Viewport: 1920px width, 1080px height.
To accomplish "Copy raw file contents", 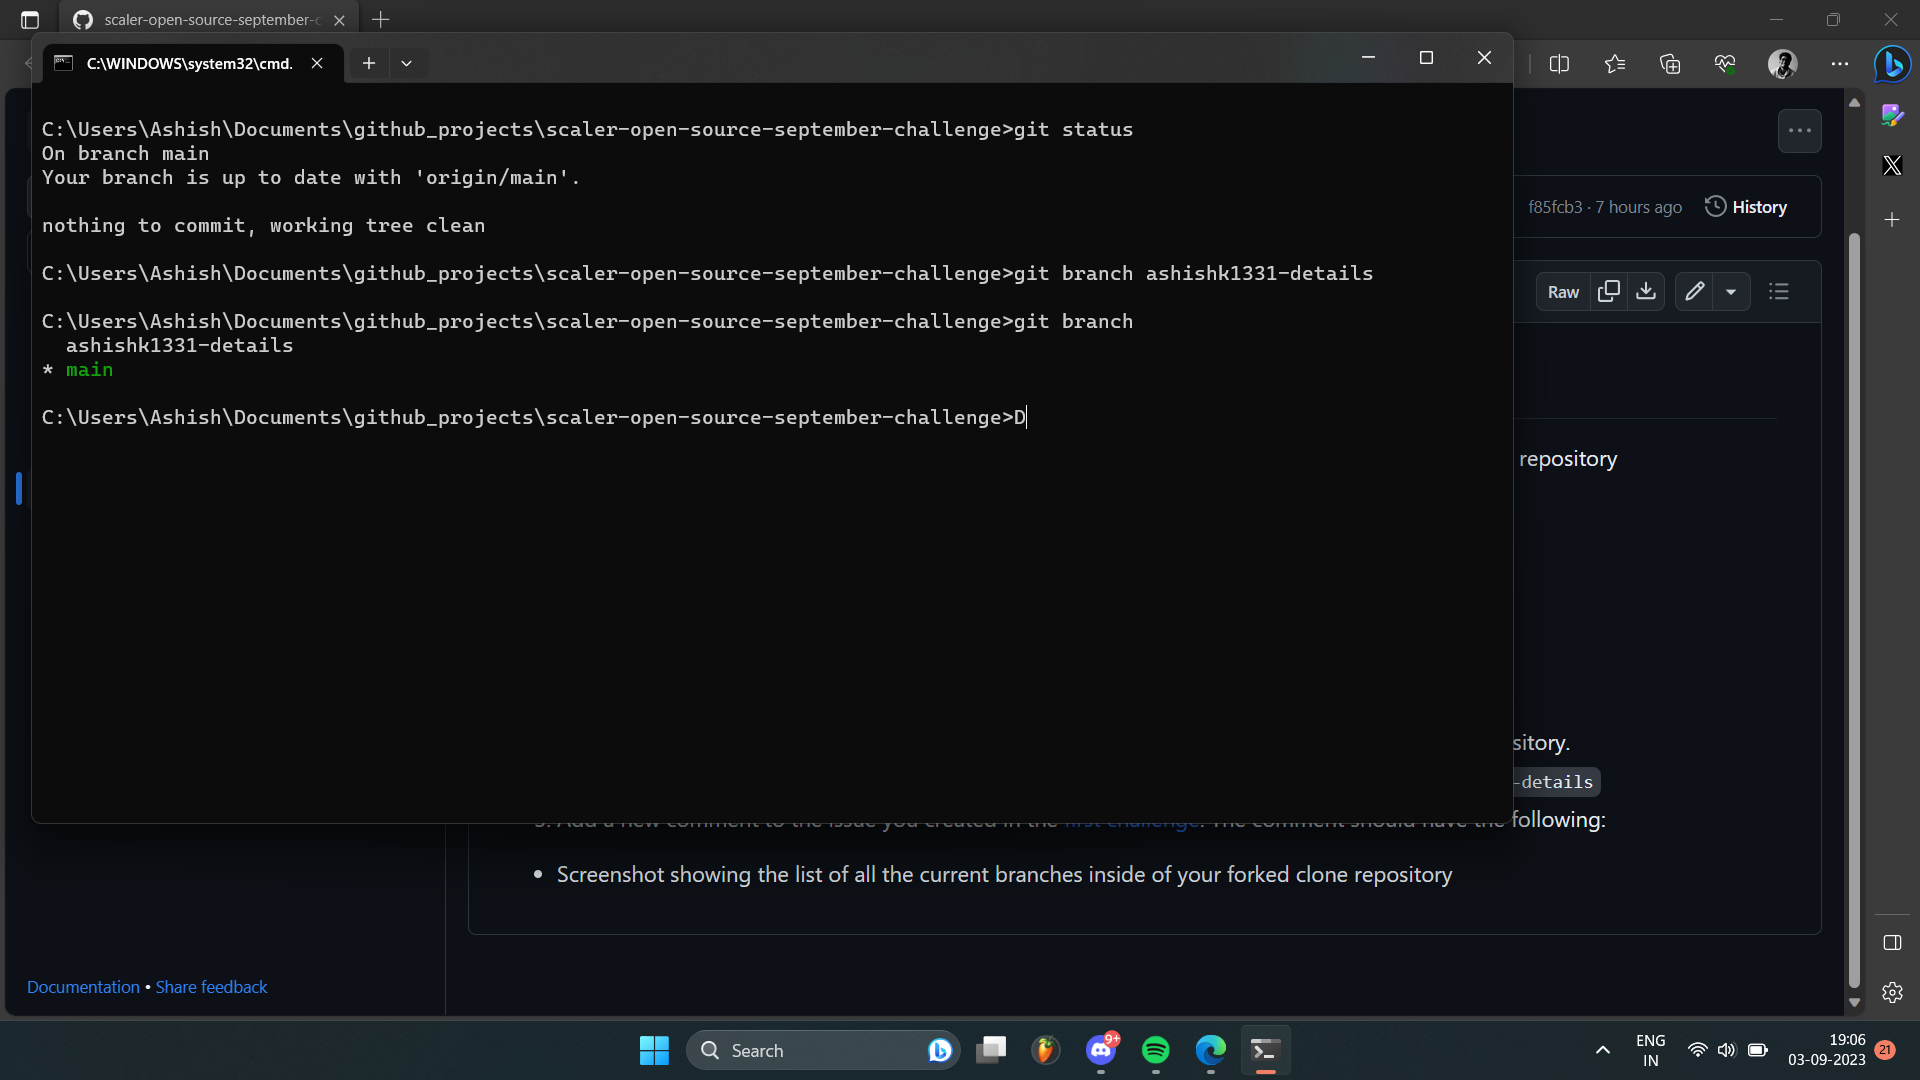I will pos(1610,291).
